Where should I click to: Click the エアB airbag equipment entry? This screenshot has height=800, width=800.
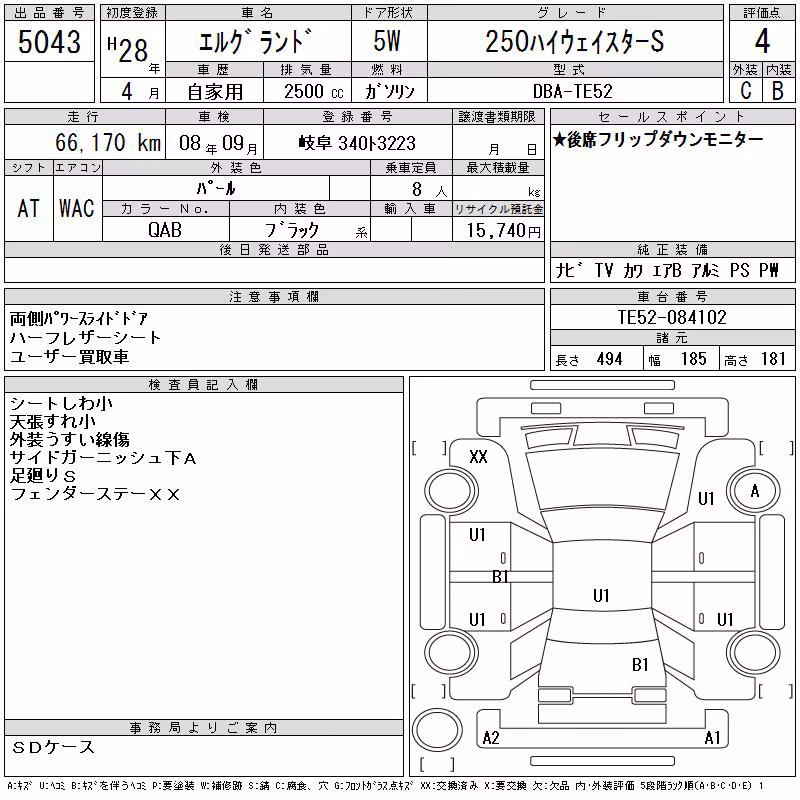667,270
